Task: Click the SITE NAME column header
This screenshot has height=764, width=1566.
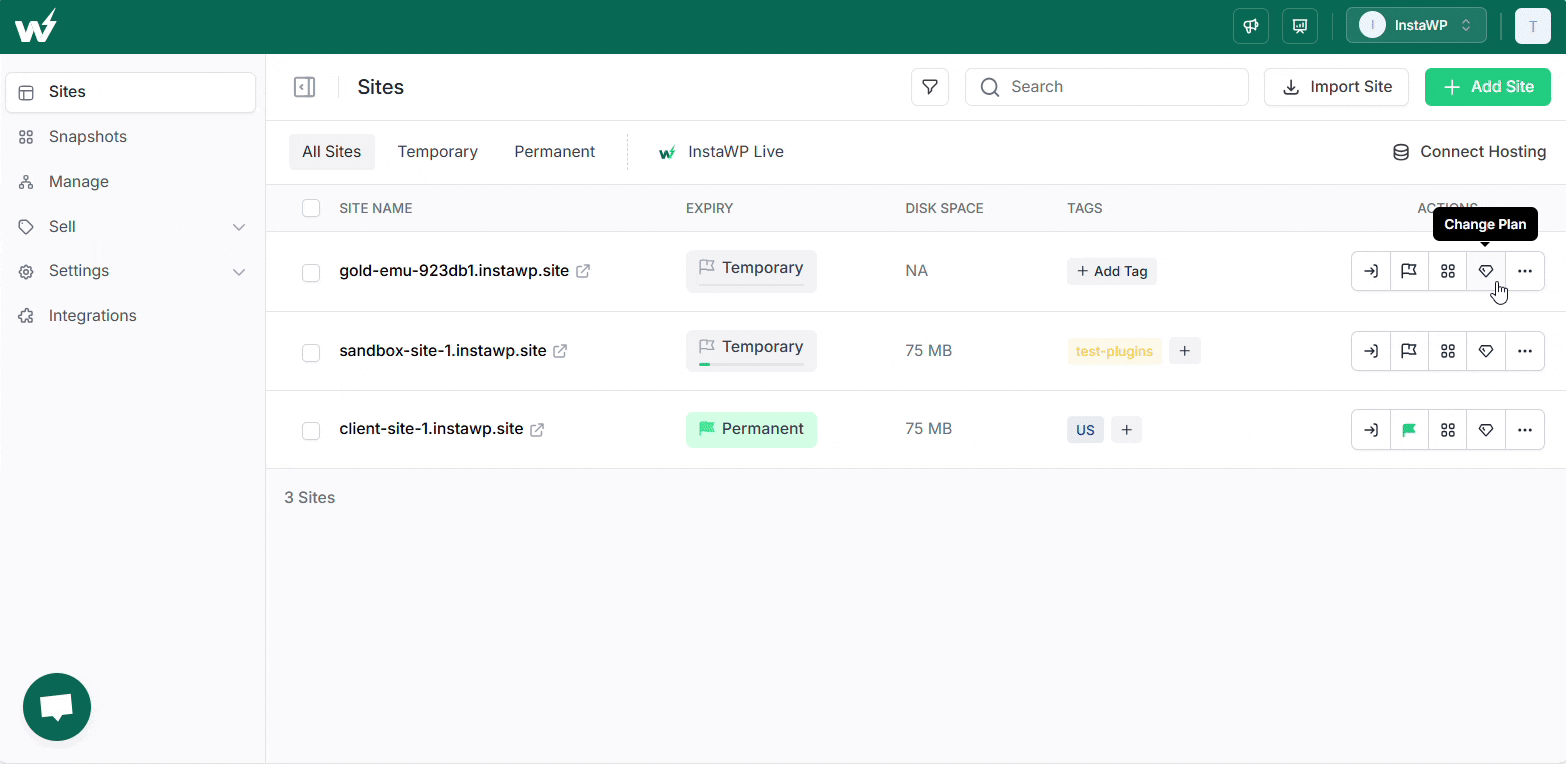Action: 376,209
